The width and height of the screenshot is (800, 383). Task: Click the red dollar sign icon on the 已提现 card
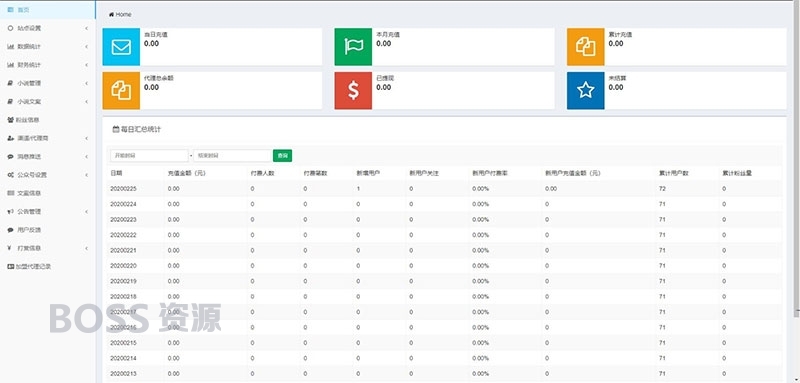[353, 91]
